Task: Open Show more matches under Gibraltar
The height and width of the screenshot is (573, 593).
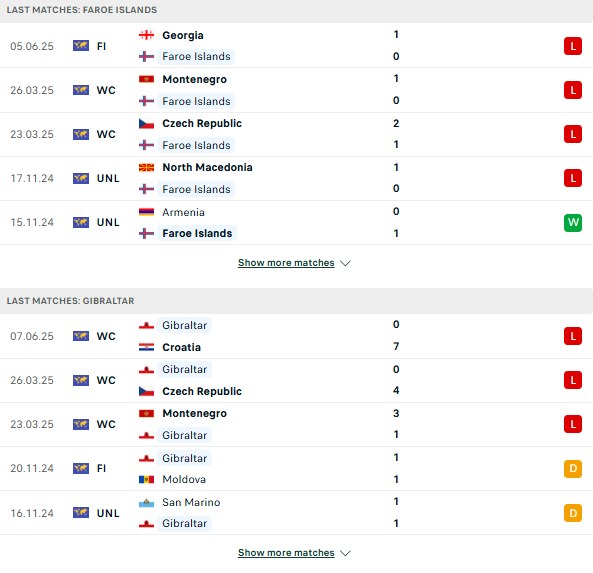Action: click(x=286, y=553)
